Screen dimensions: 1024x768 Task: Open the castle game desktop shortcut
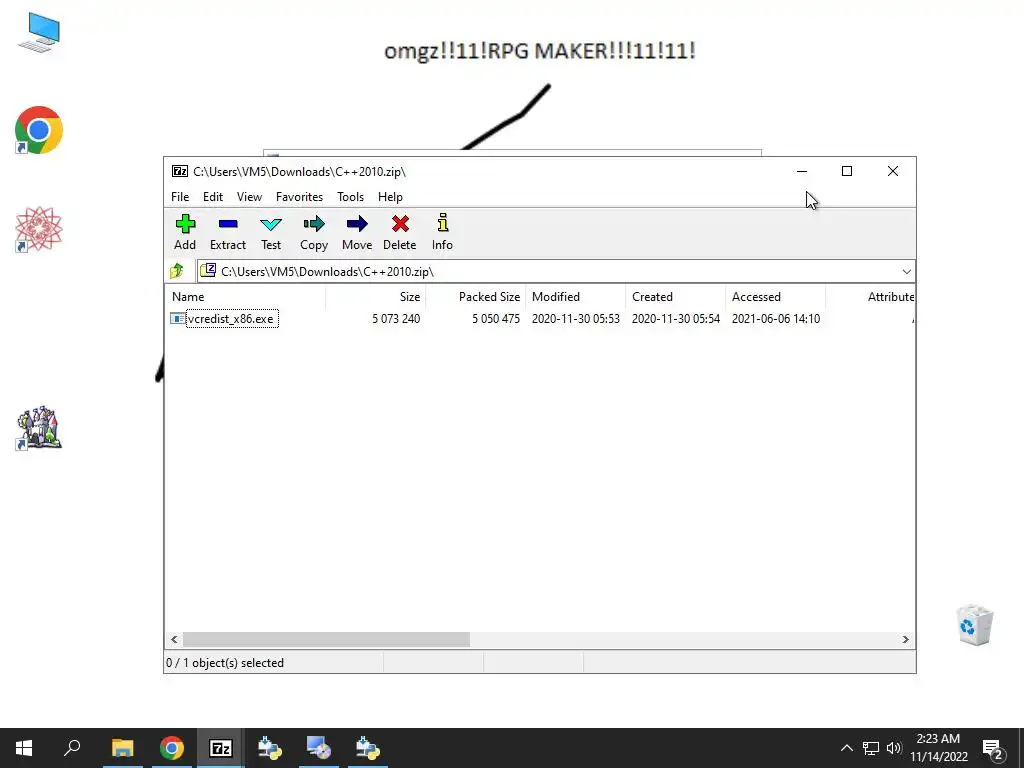[x=39, y=428]
